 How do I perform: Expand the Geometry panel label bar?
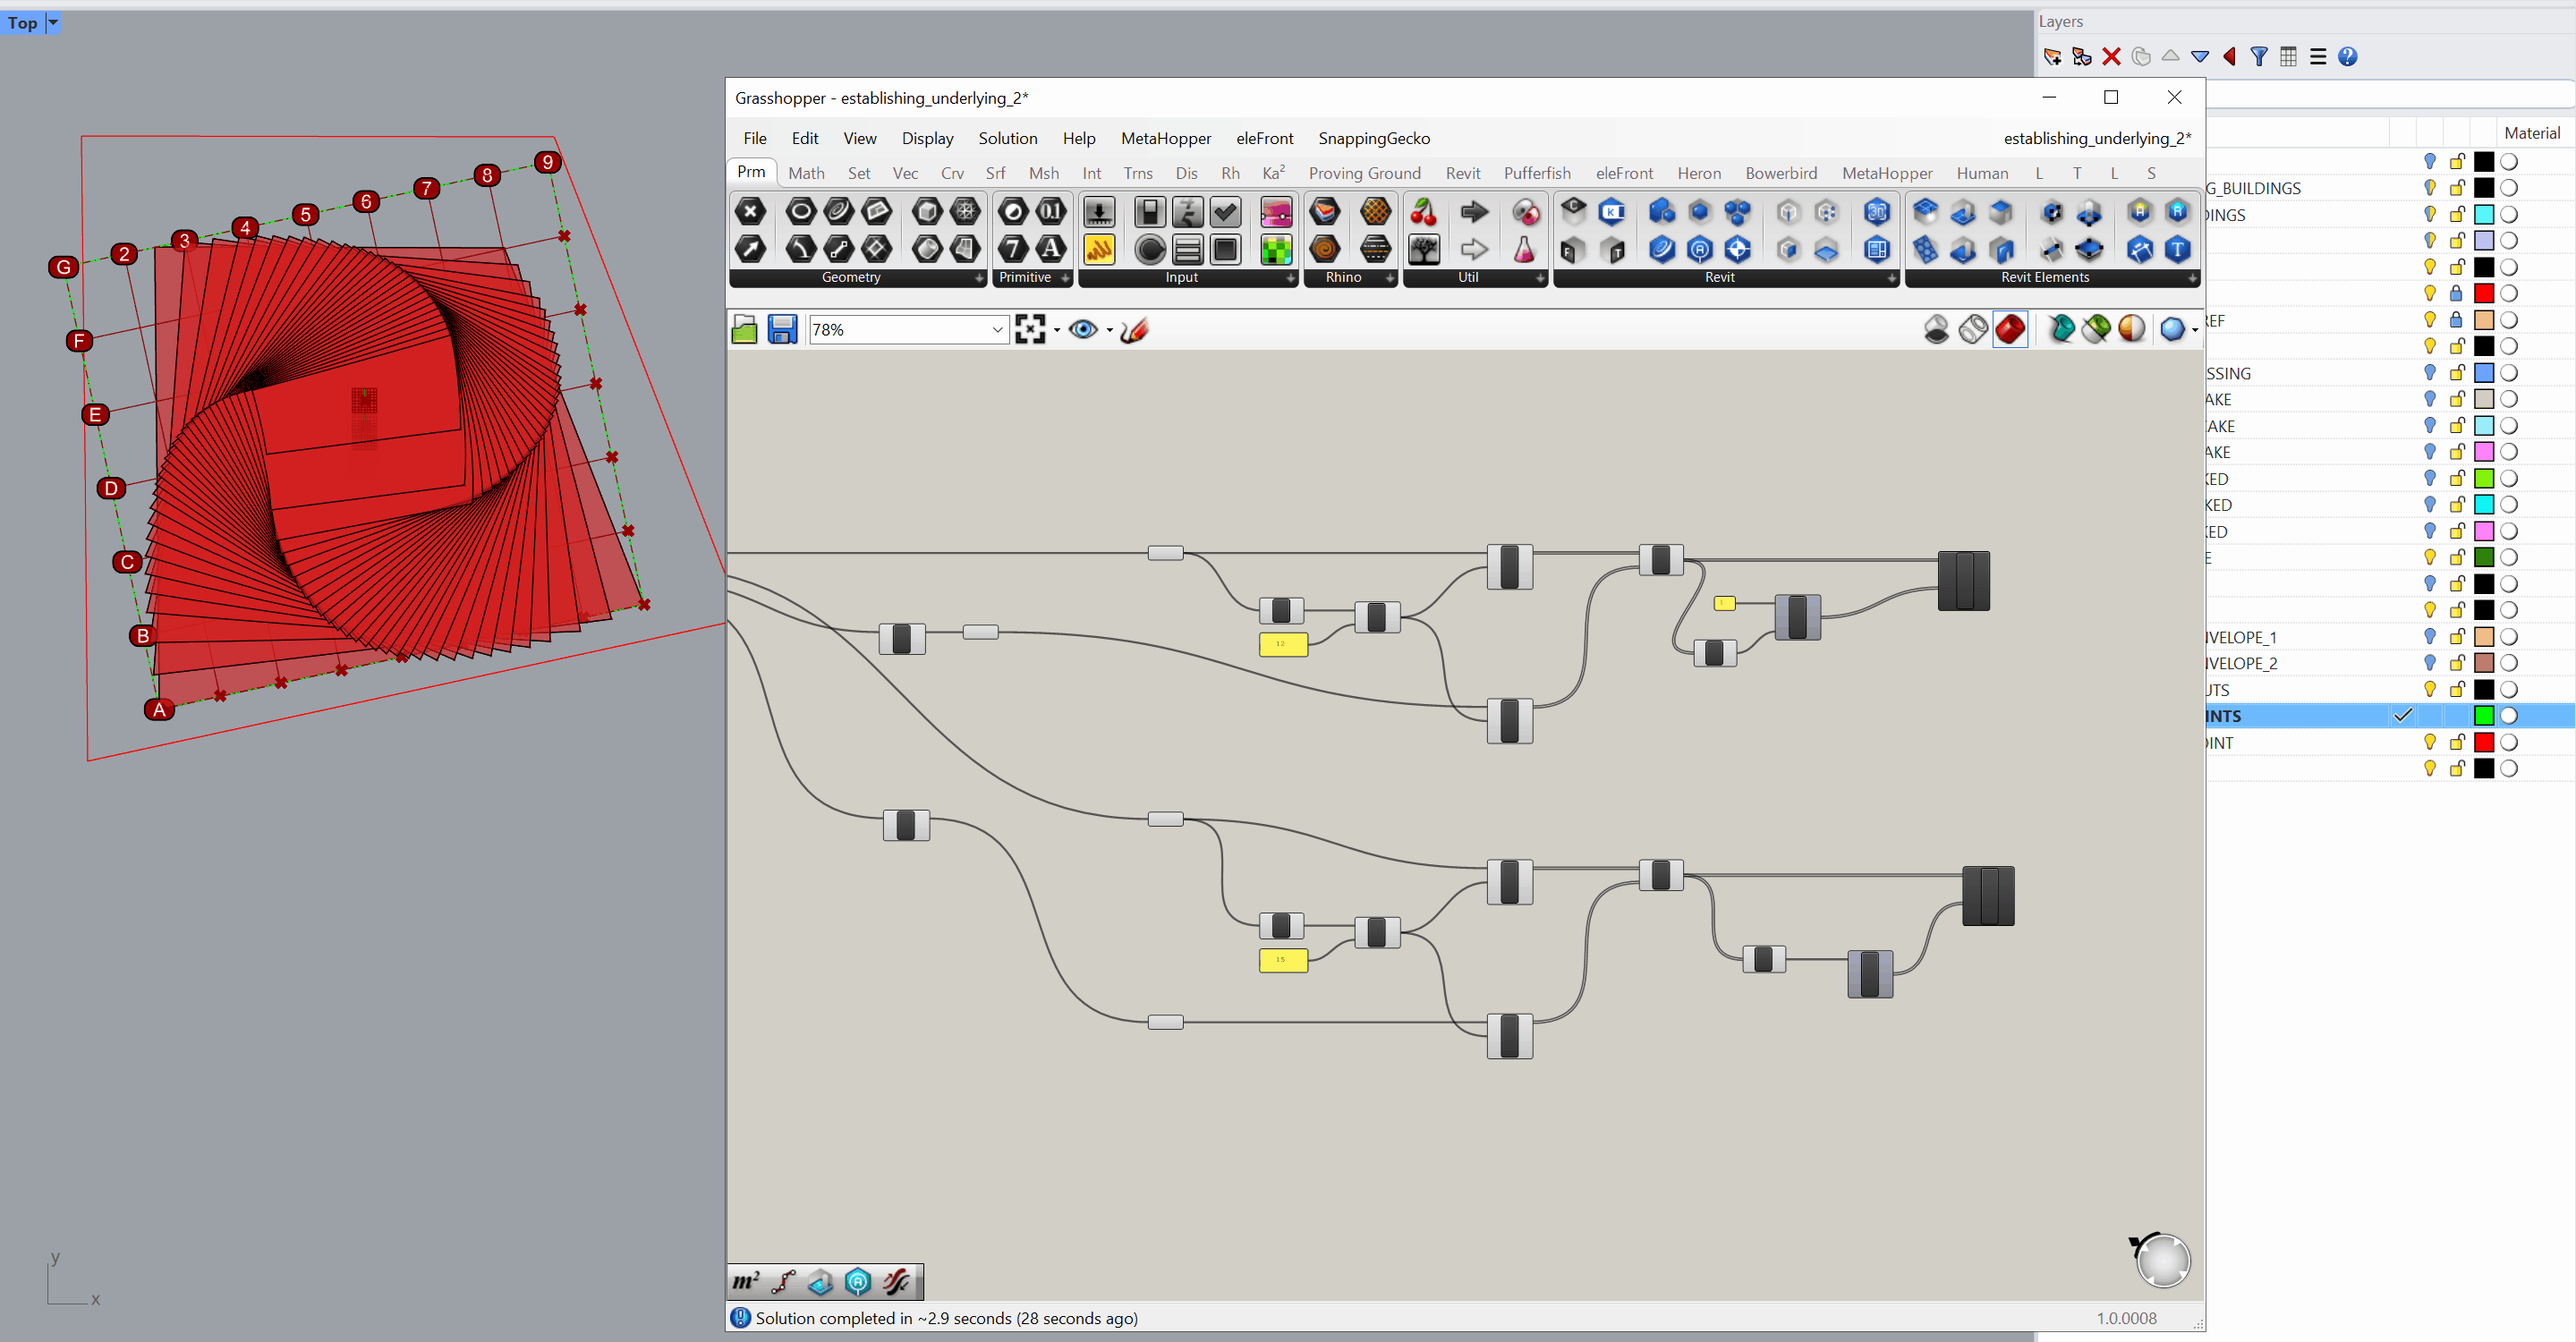pyautogui.click(x=851, y=278)
